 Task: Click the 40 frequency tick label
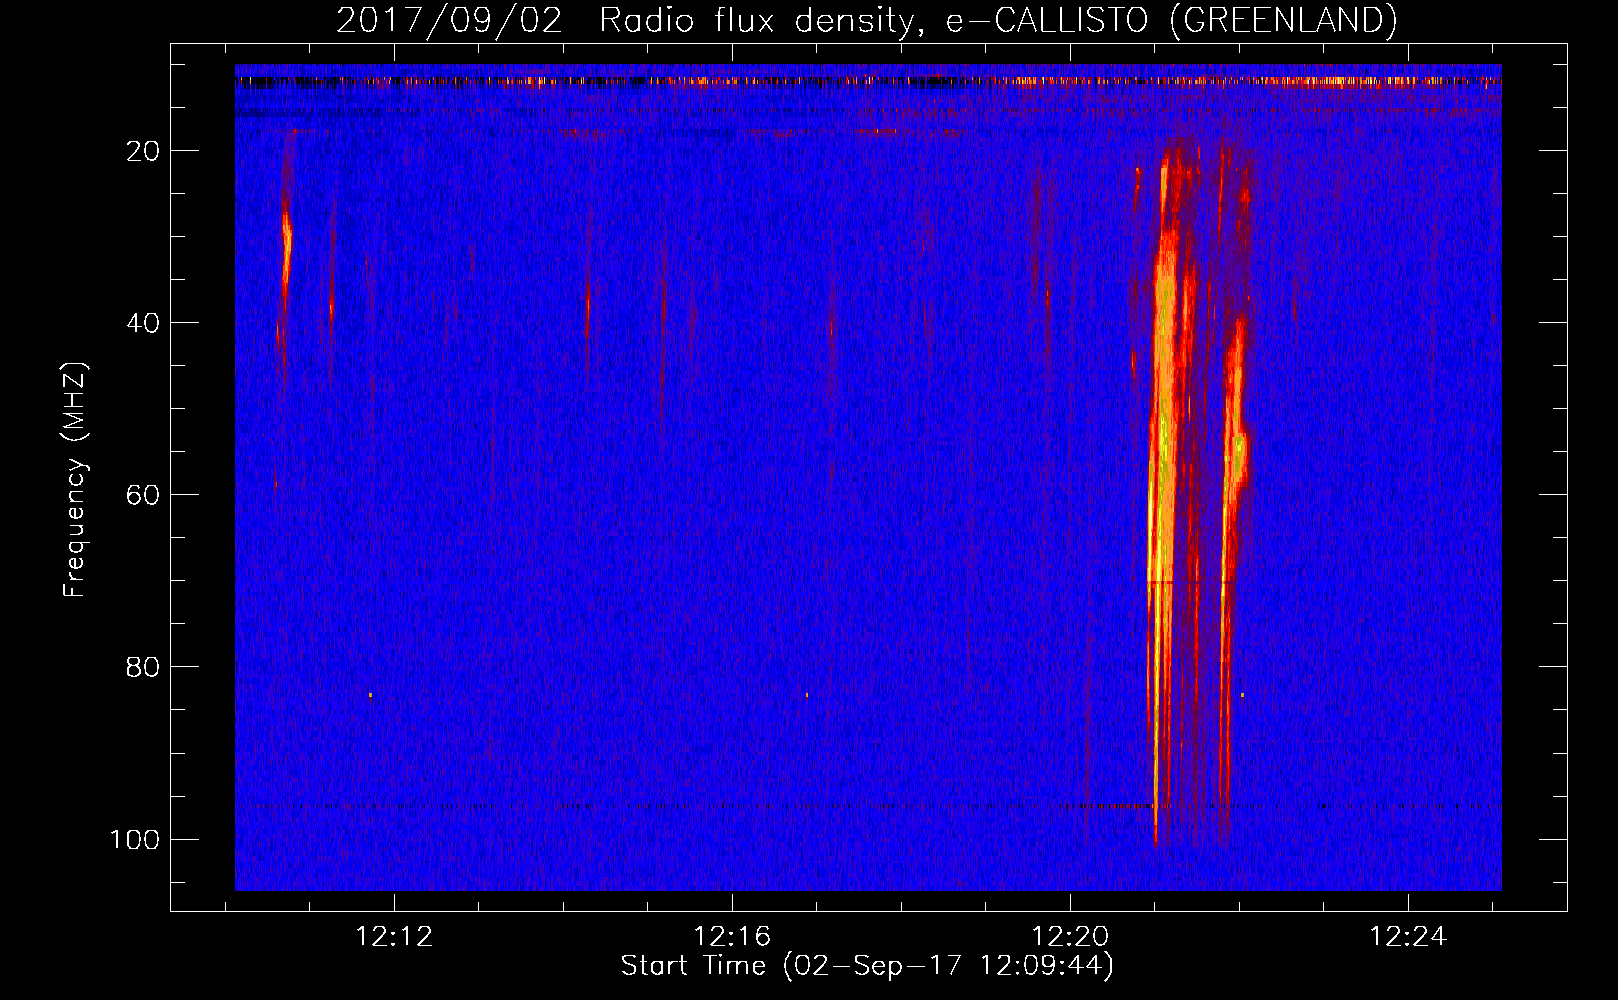143,323
